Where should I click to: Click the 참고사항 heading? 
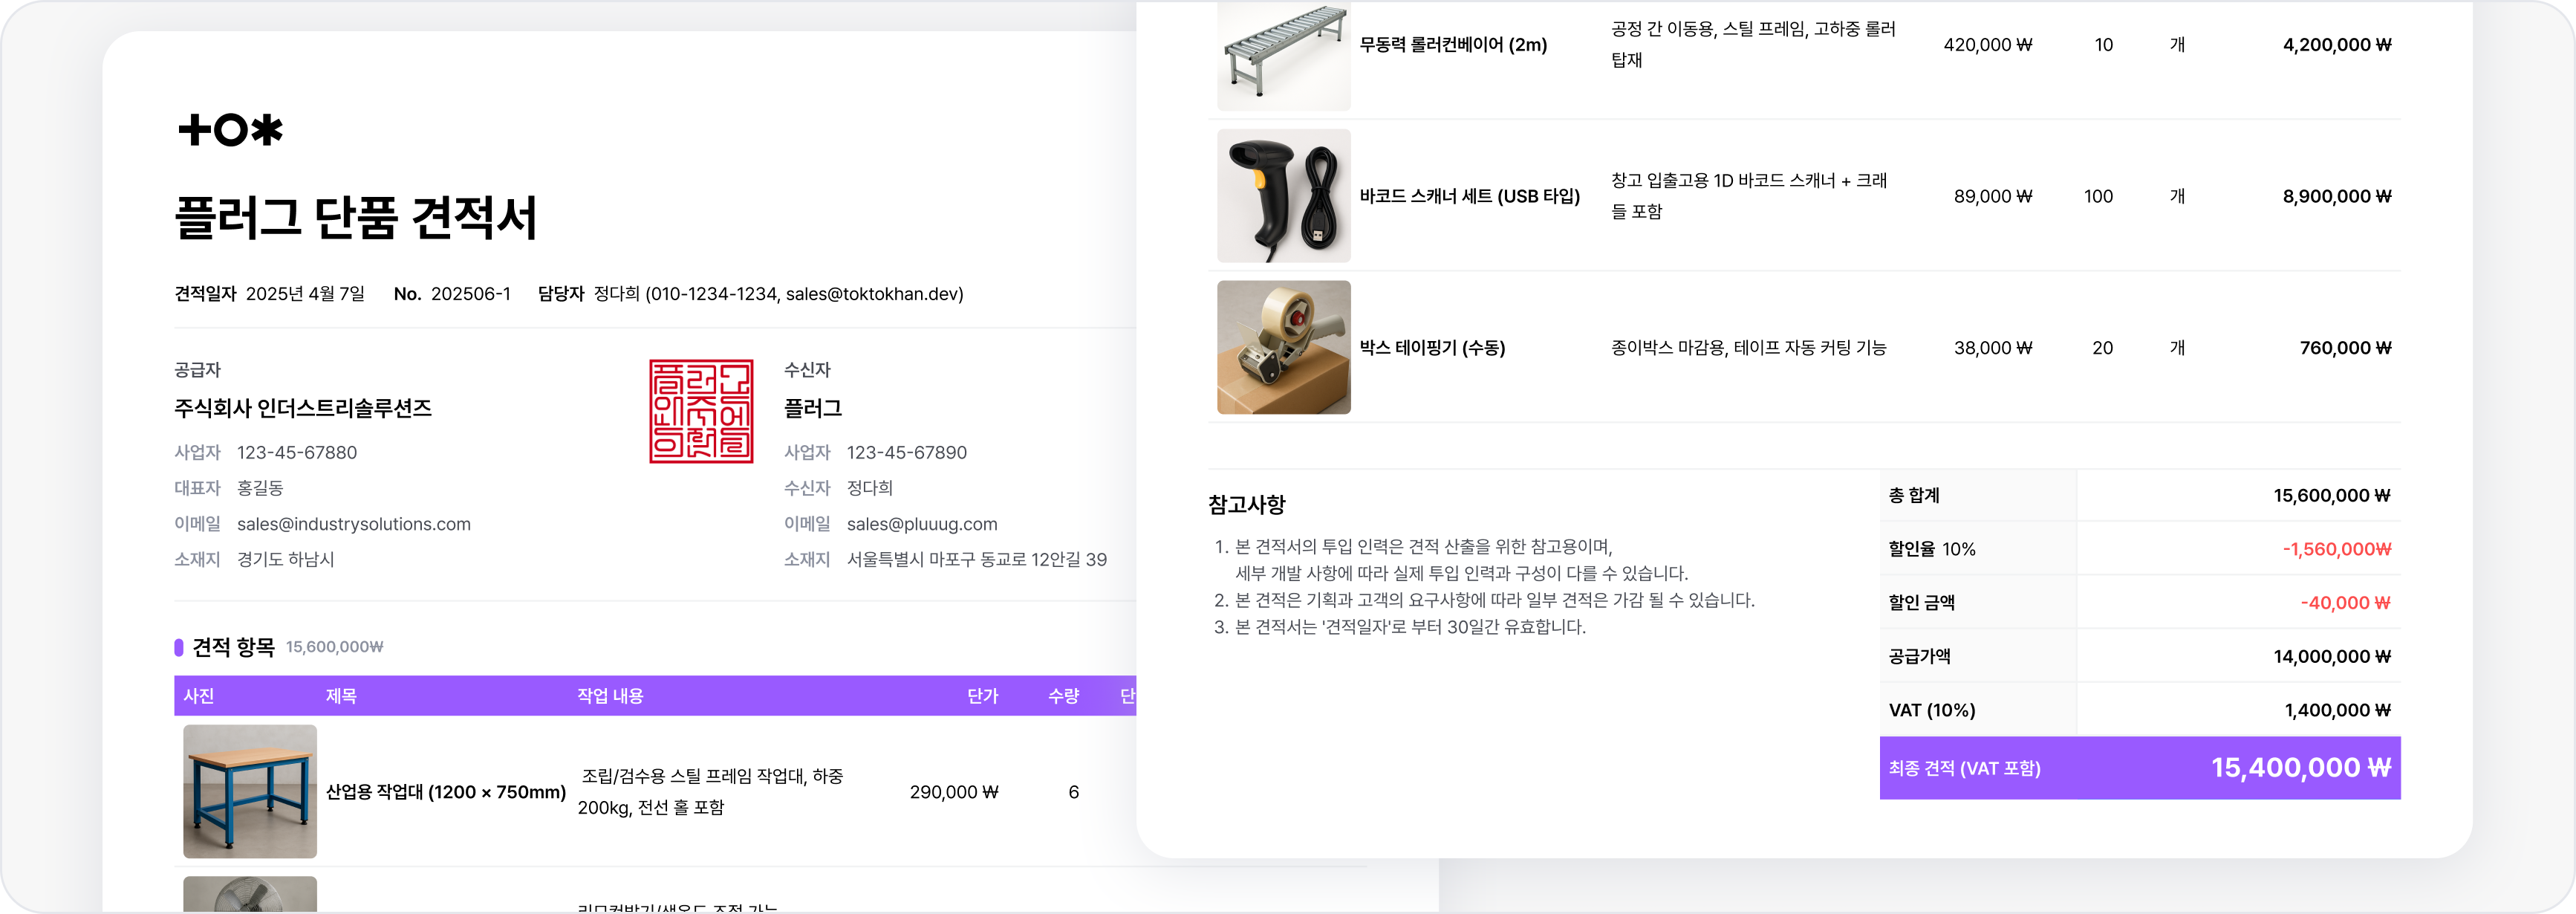point(1247,505)
